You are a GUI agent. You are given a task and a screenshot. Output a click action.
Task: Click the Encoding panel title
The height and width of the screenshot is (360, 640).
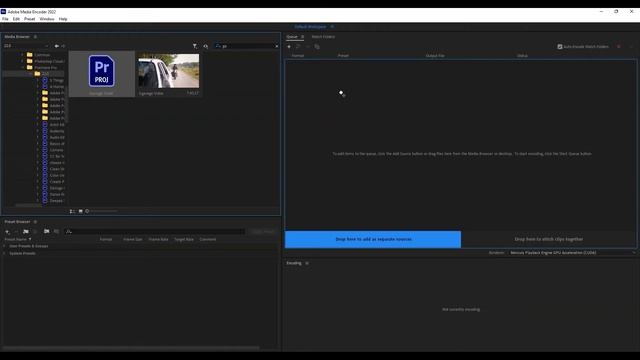294,263
